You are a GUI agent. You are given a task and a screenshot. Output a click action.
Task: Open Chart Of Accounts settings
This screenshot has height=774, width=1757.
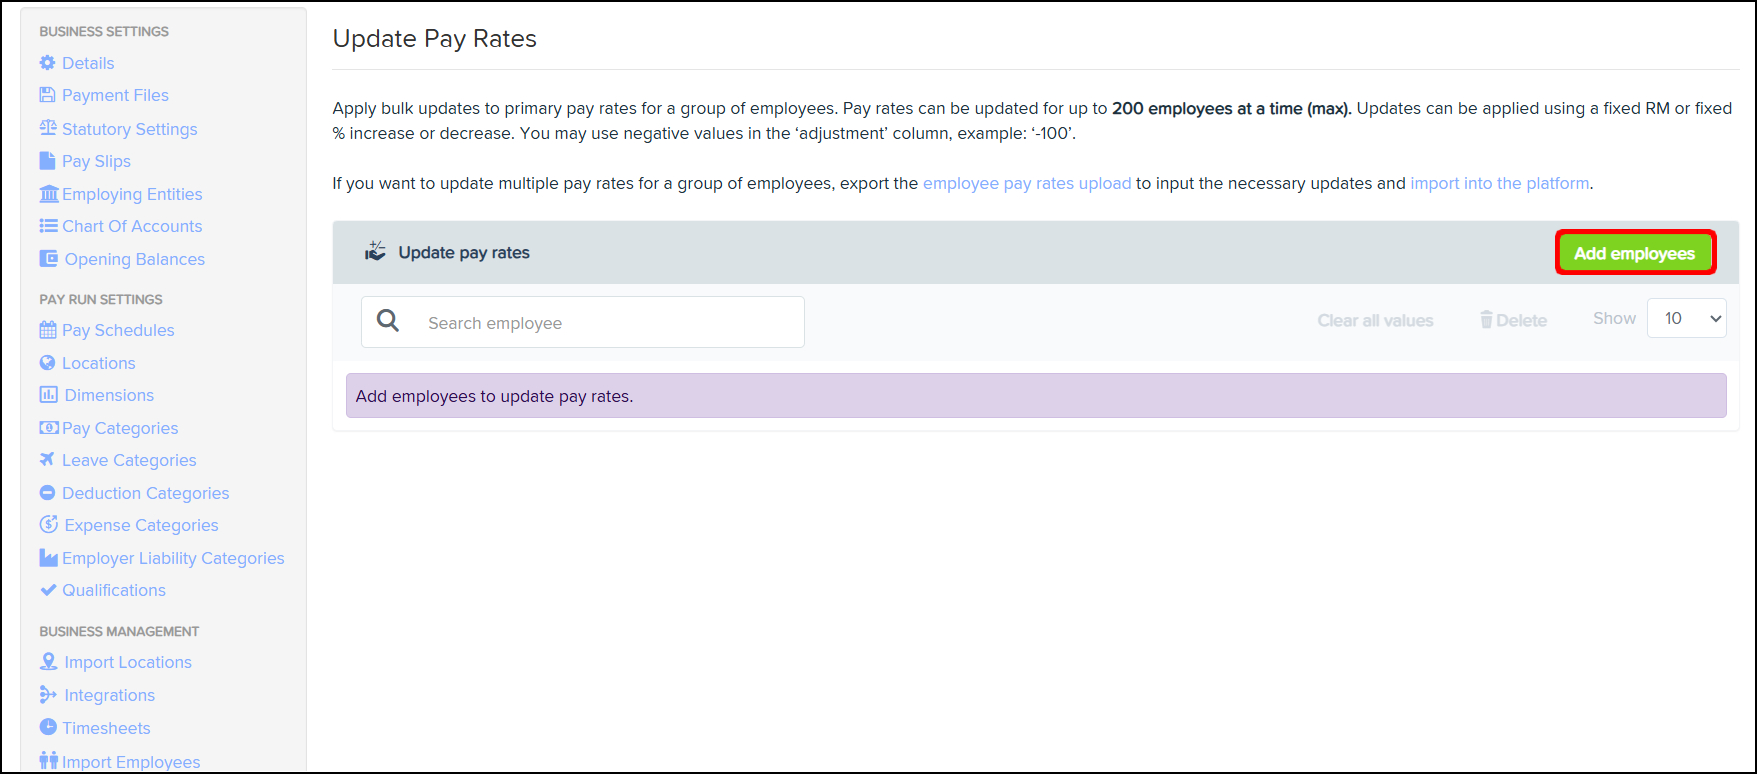tap(131, 226)
